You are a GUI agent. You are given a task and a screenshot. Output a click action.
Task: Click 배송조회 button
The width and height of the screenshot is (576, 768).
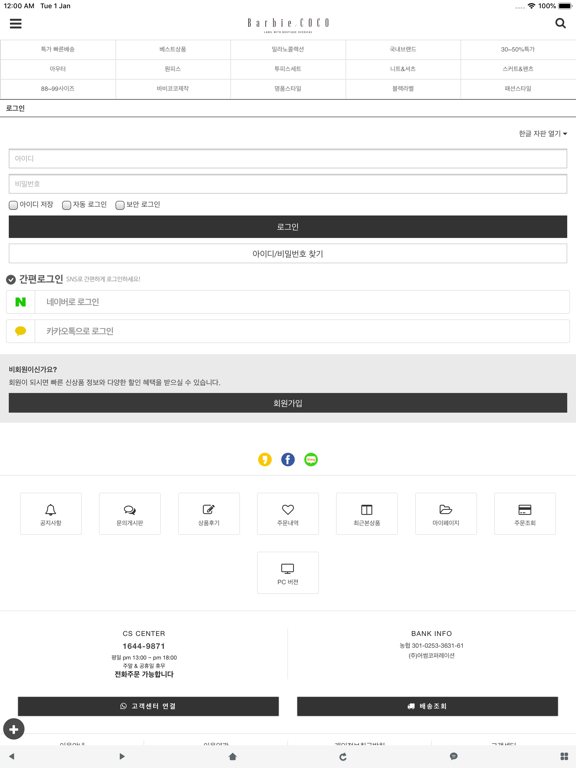tap(428, 706)
